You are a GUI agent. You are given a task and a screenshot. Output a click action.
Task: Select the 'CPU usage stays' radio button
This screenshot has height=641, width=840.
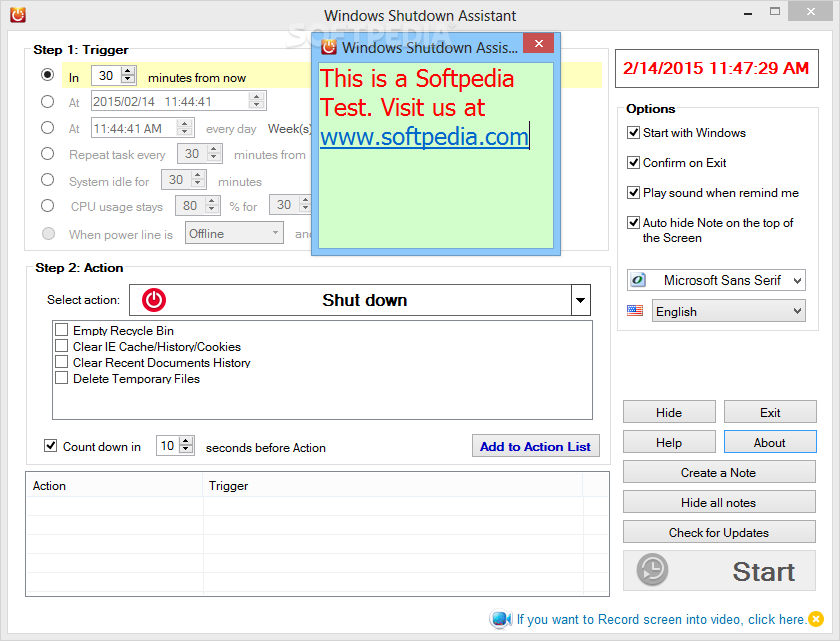(x=48, y=206)
